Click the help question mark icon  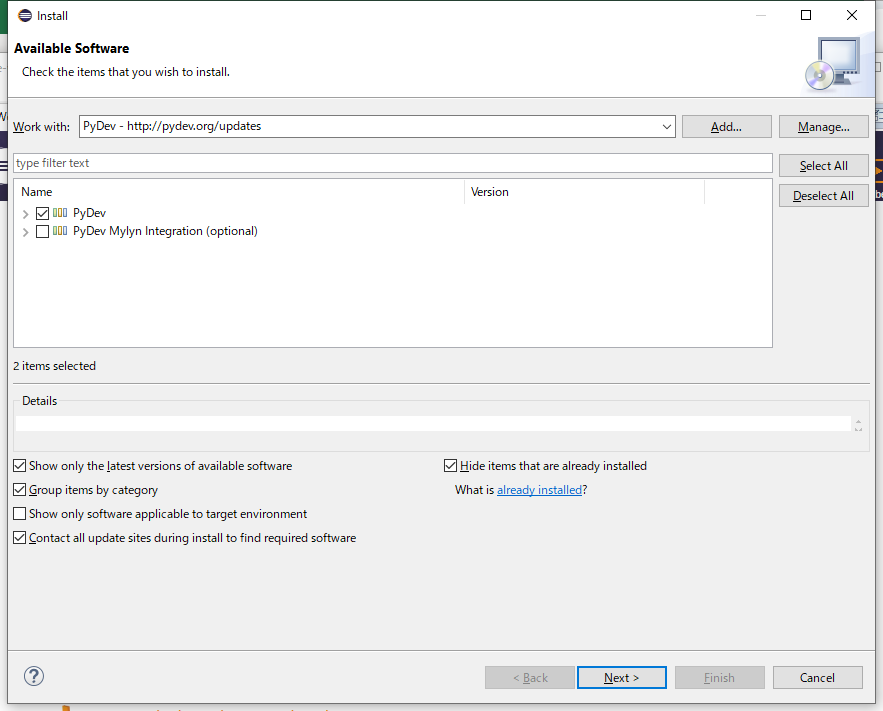(x=34, y=677)
